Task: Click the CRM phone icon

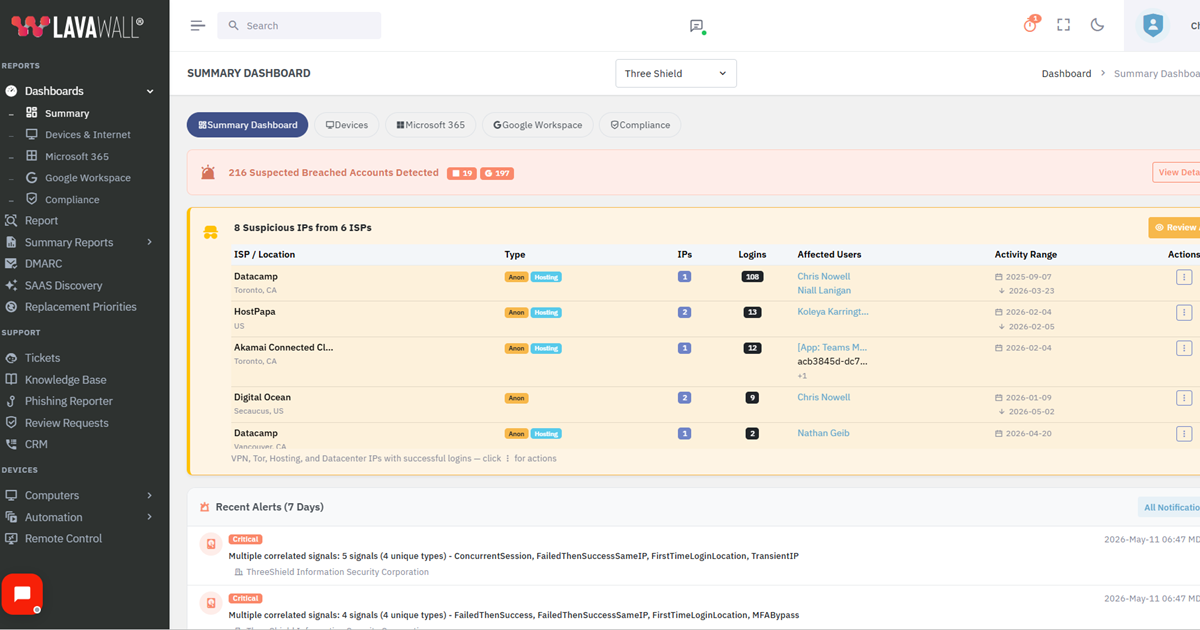Action: pos(11,444)
